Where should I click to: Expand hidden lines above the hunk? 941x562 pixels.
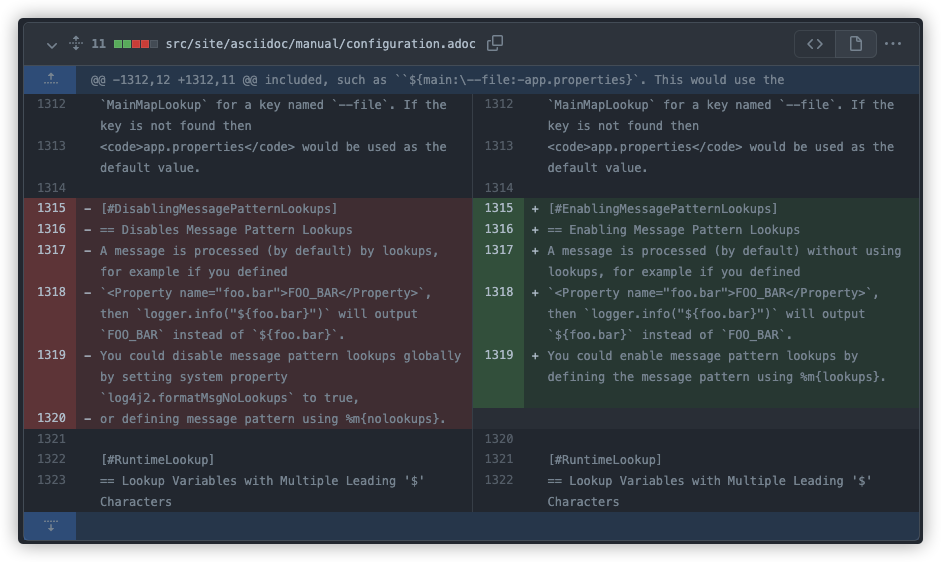50,79
